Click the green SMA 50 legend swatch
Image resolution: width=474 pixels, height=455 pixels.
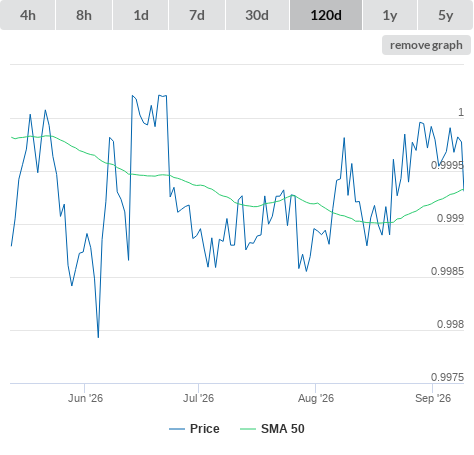point(248,429)
